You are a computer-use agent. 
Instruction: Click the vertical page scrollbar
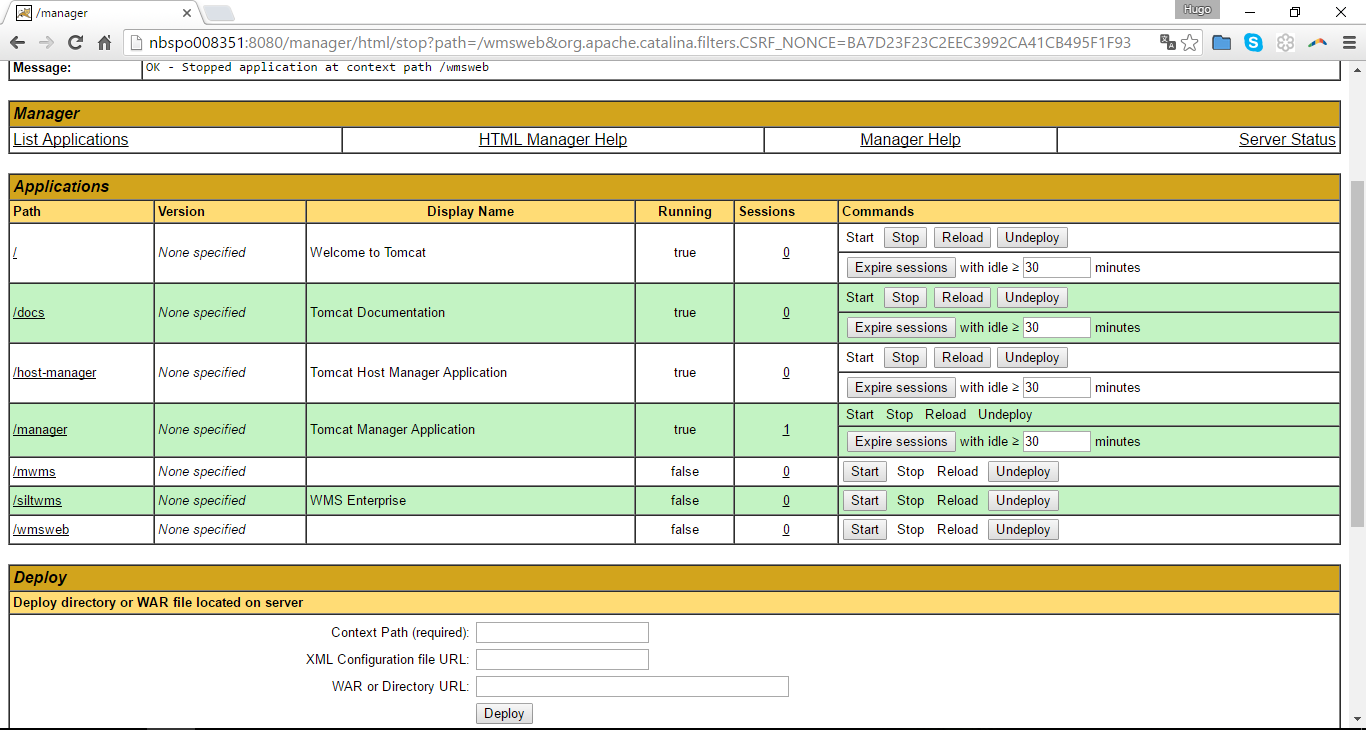pyautogui.click(x=1357, y=354)
